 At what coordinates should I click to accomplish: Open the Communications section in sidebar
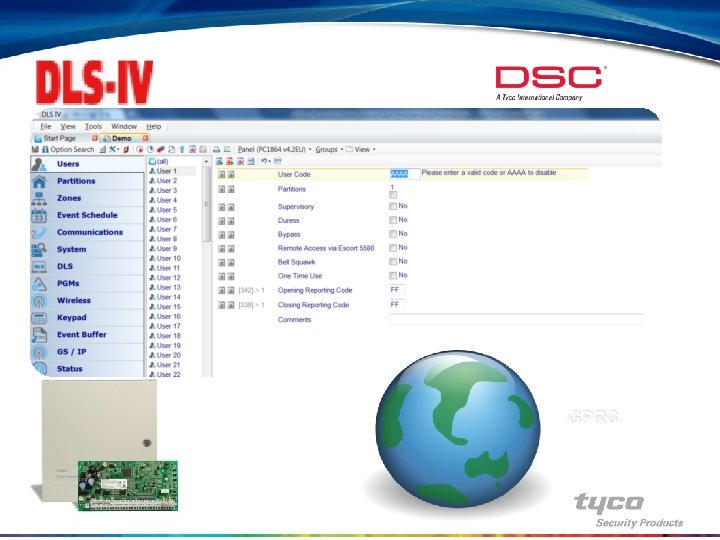tap(87, 232)
